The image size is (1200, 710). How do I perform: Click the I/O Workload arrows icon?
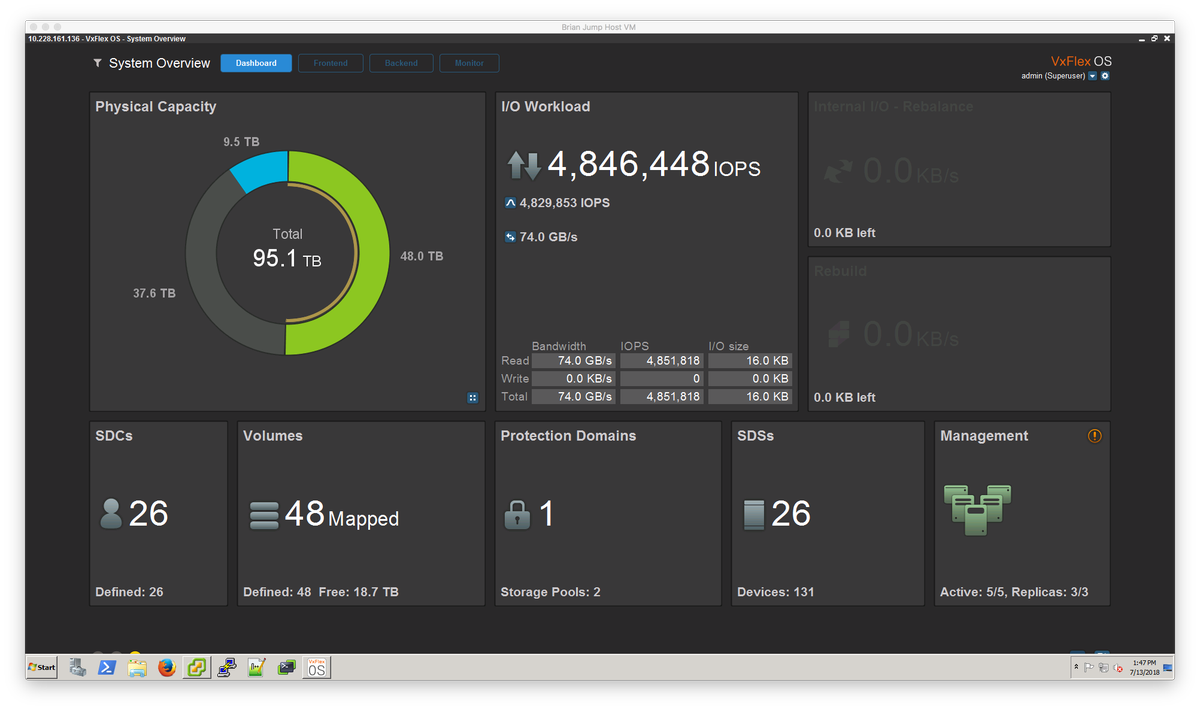(x=523, y=163)
